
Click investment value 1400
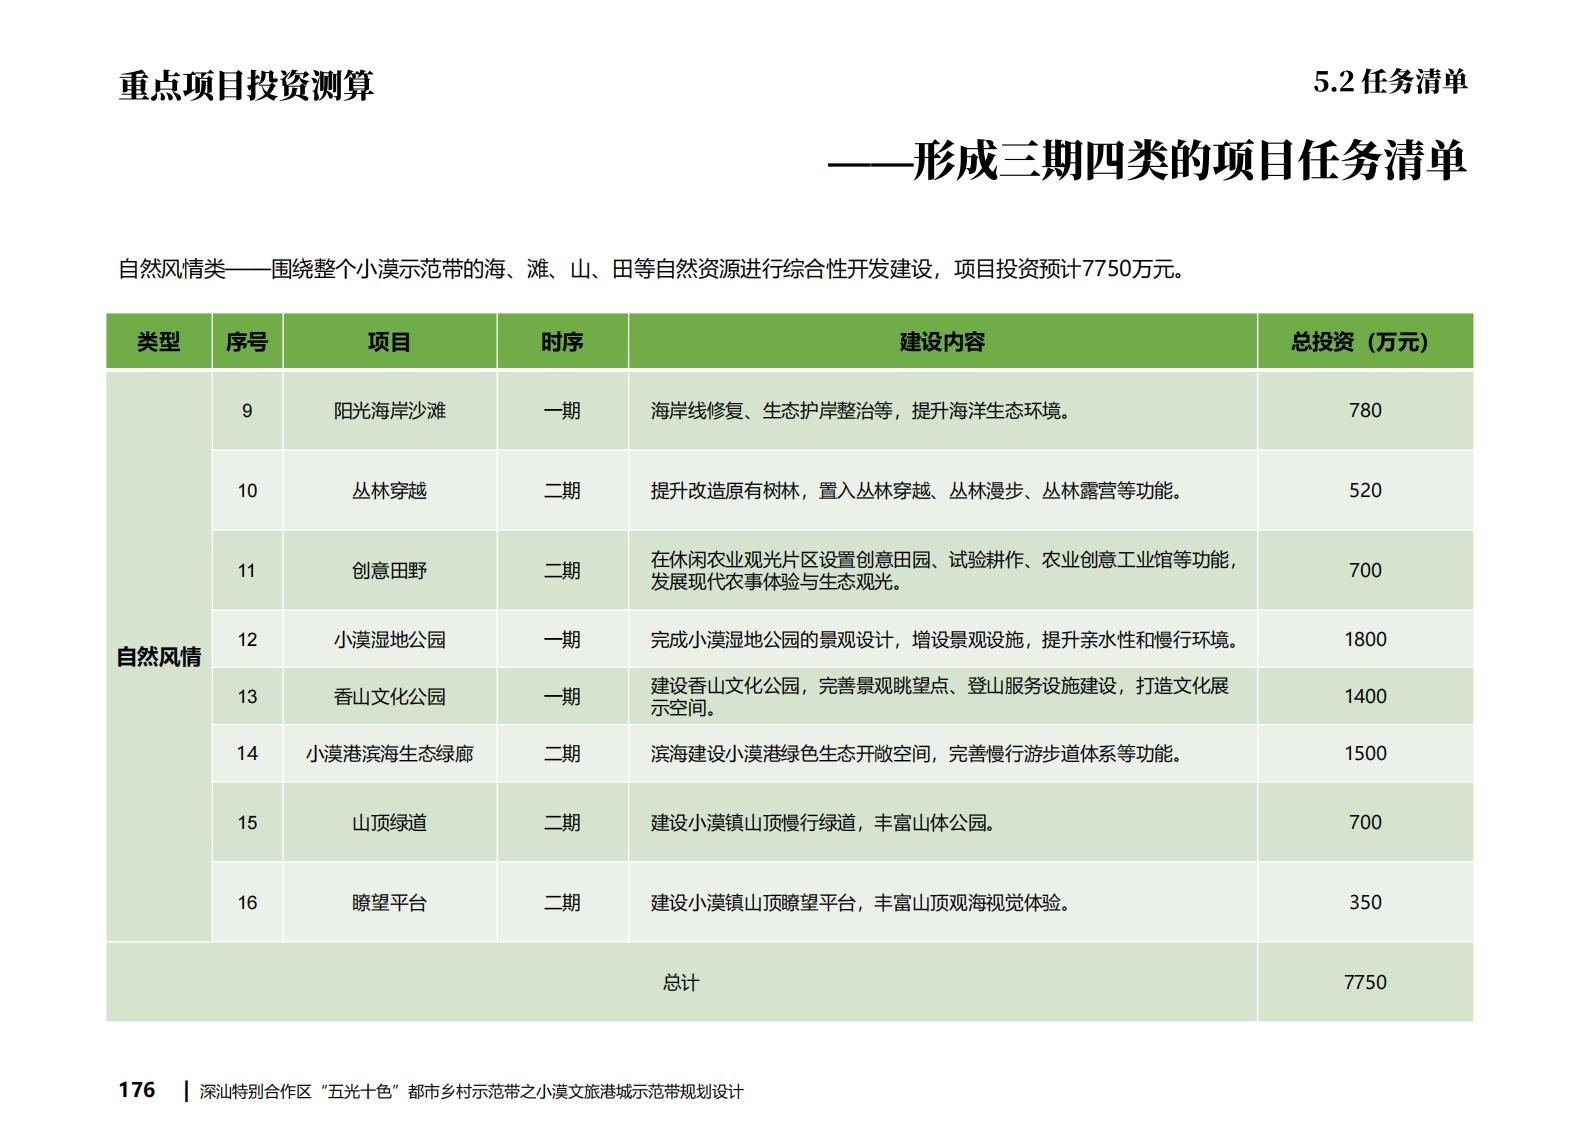tap(1365, 697)
